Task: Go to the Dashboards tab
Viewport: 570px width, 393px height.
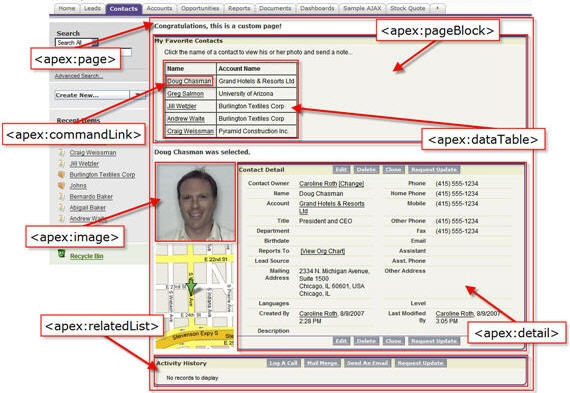Action: [317, 8]
